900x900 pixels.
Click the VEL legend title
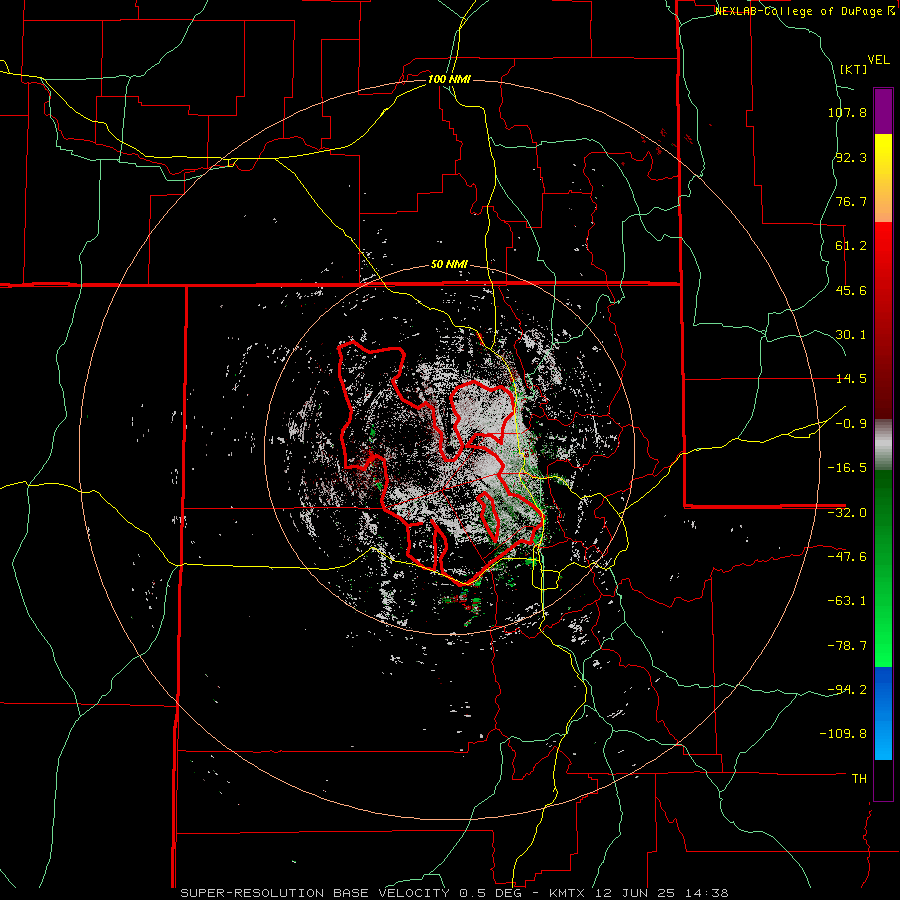(879, 60)
